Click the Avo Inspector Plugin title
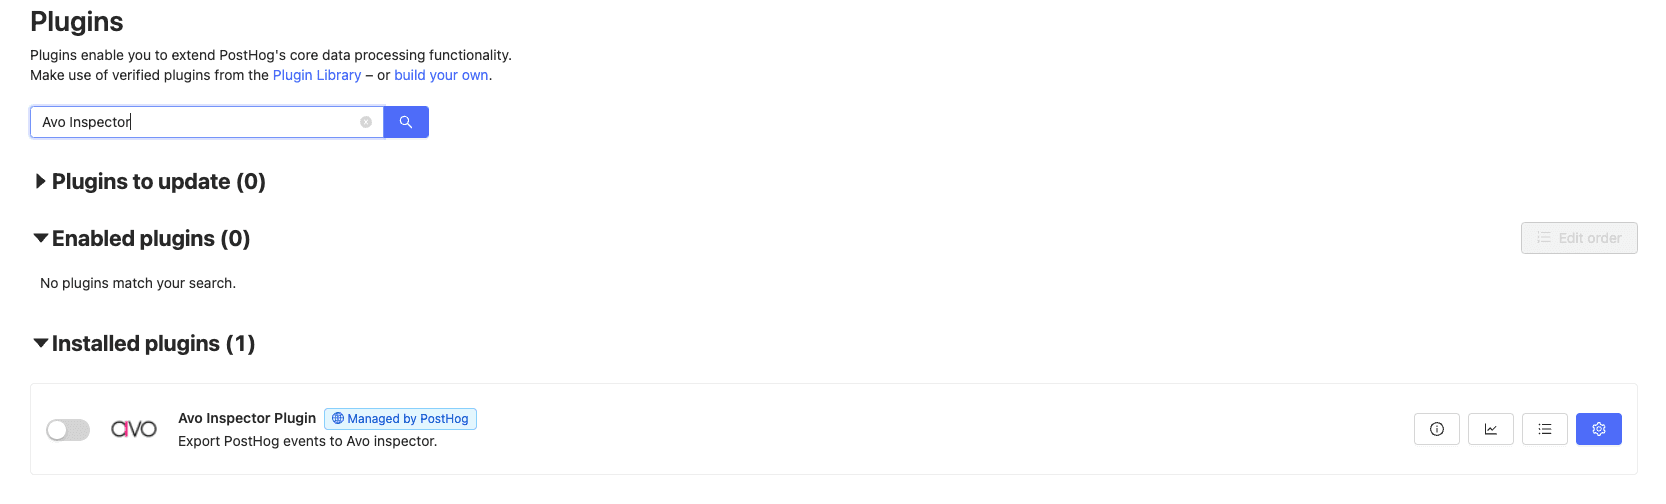 tap(247, 418)
